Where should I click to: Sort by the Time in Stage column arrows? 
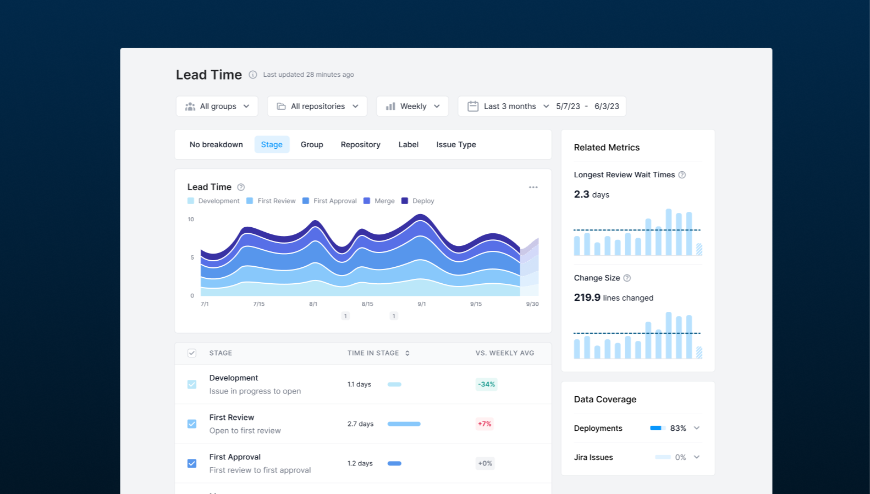pyautogui.click(x=407, y=353)
